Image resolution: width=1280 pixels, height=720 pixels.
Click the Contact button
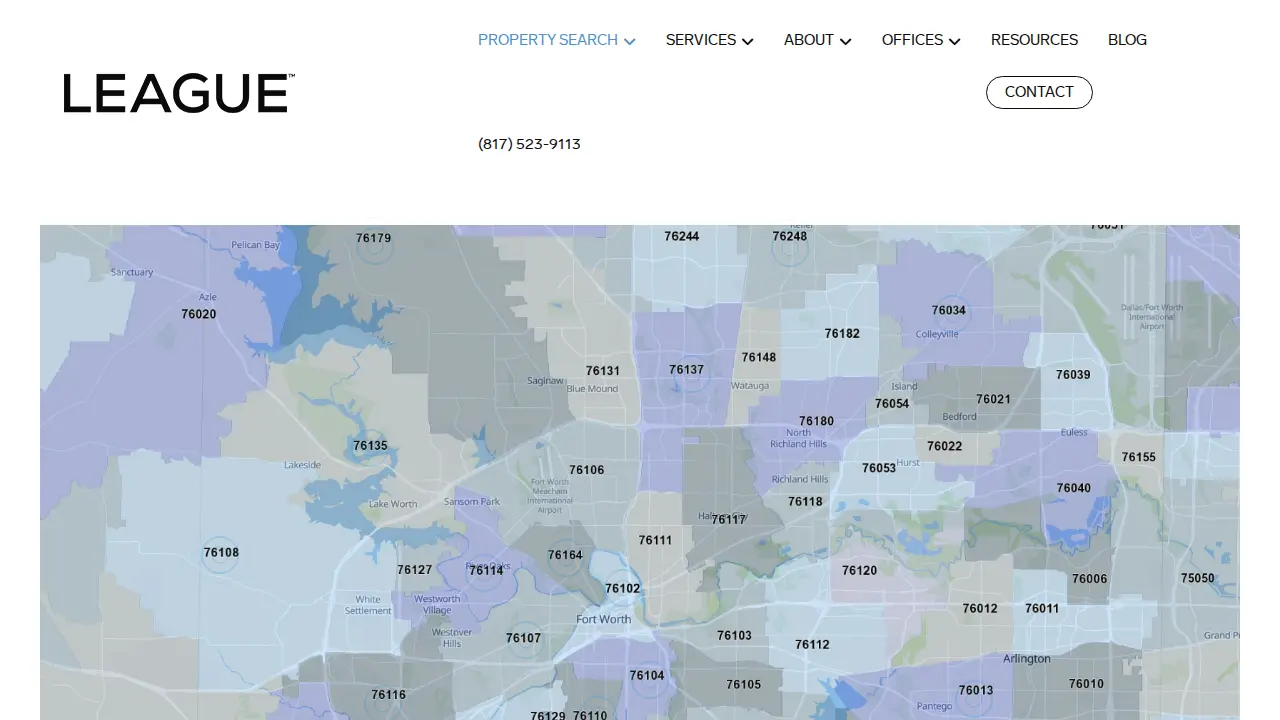(1039, 92)
